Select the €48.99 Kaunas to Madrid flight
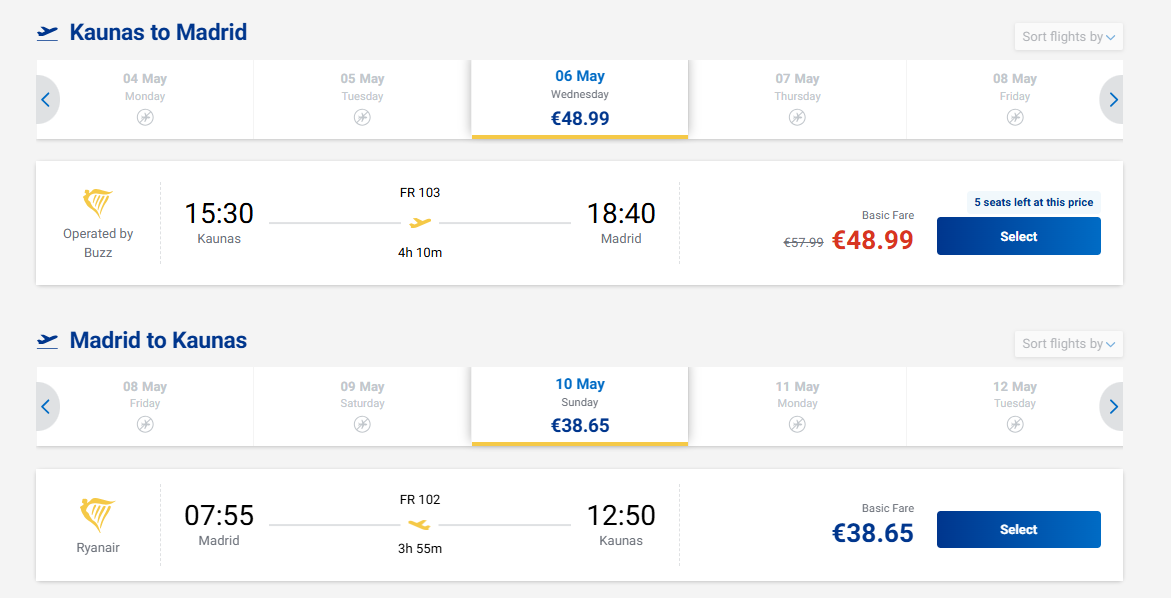Image resolution: width=1171 pixels, height=598 pixels. (x=1018, y=237)
